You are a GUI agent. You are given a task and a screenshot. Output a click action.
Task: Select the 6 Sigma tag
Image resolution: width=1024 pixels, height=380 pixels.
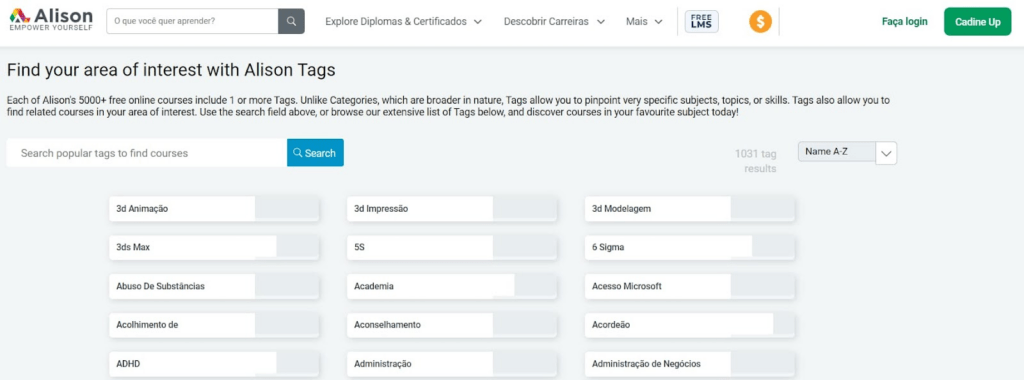click(x=690, y=247)
